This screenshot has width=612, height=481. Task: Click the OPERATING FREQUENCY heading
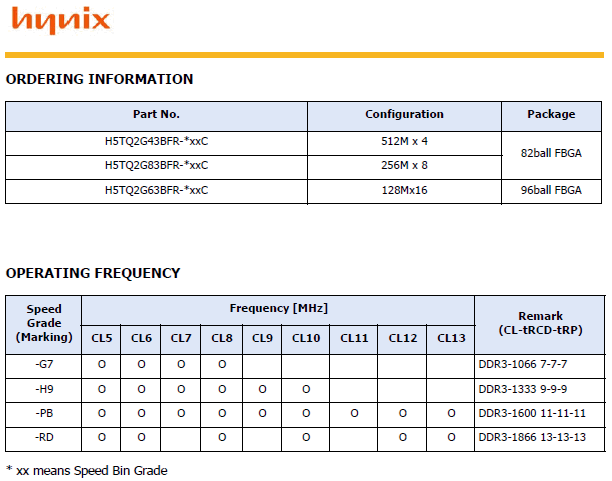[93, 273]
